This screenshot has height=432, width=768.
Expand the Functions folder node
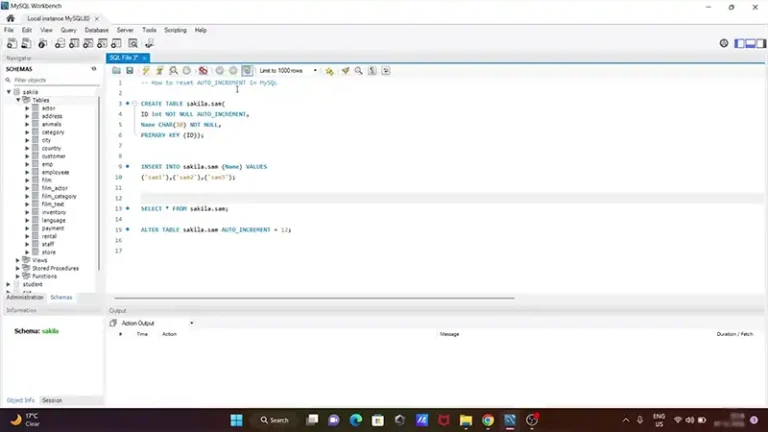[x=18, y=276]
